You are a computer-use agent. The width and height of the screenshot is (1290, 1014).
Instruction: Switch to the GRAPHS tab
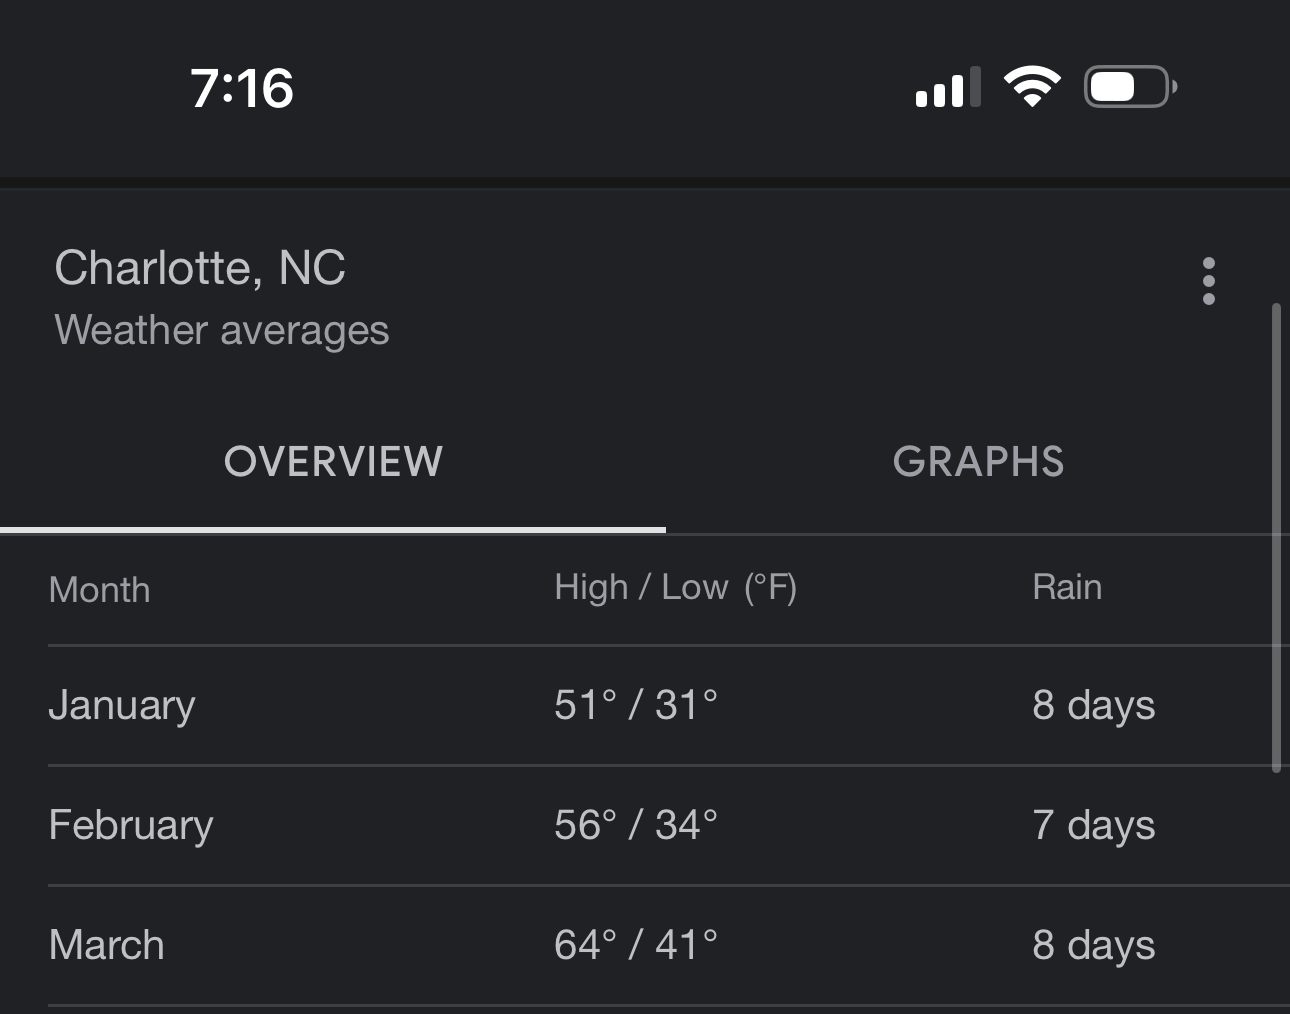point(978,462)
